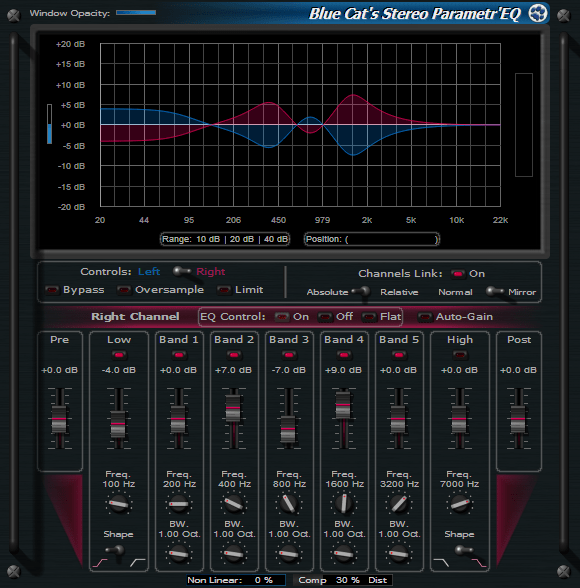The width and height of the screenshot is (580, 588).
Task: Click the Post gain fader
Action: pyautogui.click(x=518, y=418)
